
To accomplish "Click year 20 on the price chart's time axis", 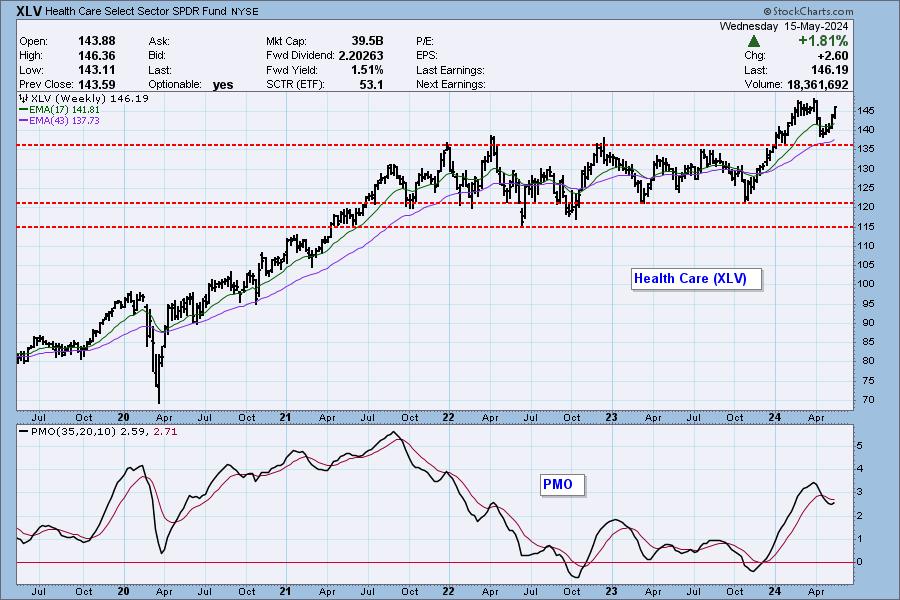I will tap(123, 417).
